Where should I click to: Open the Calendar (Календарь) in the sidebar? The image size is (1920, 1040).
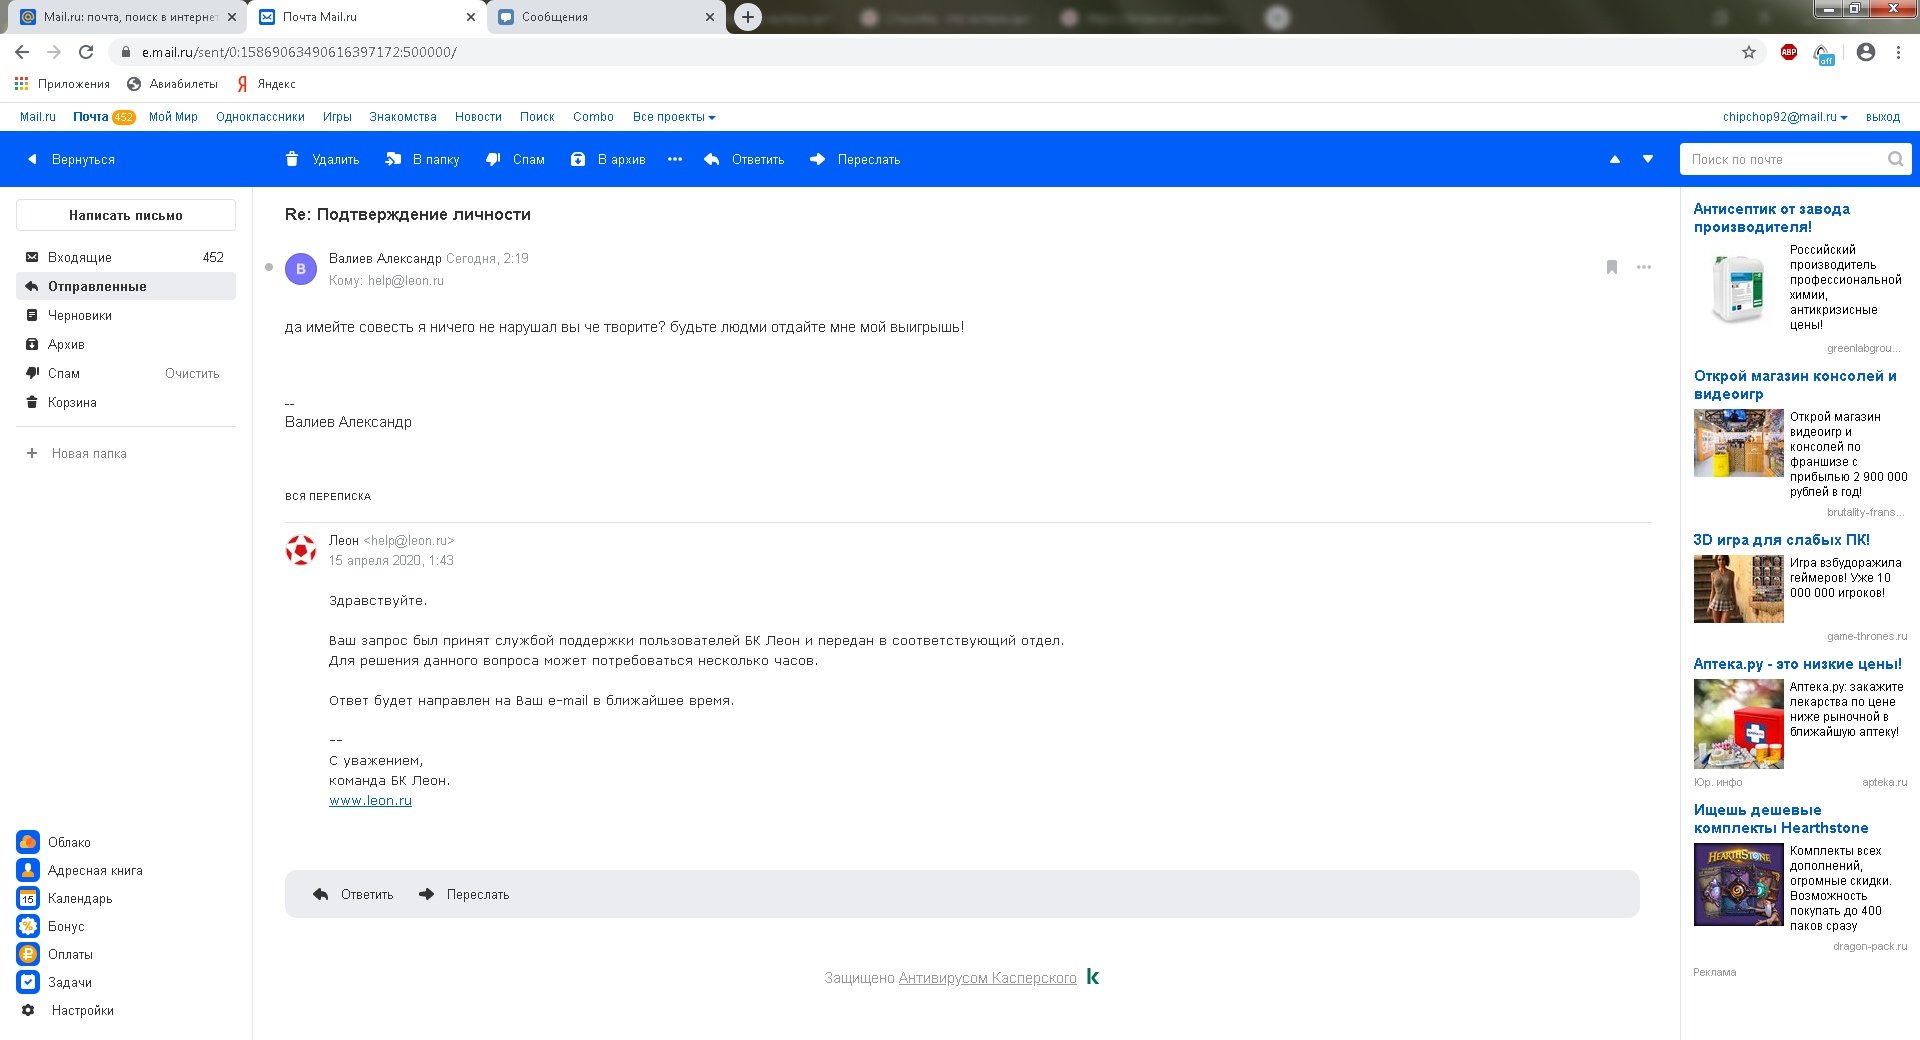tap(28, 898)
